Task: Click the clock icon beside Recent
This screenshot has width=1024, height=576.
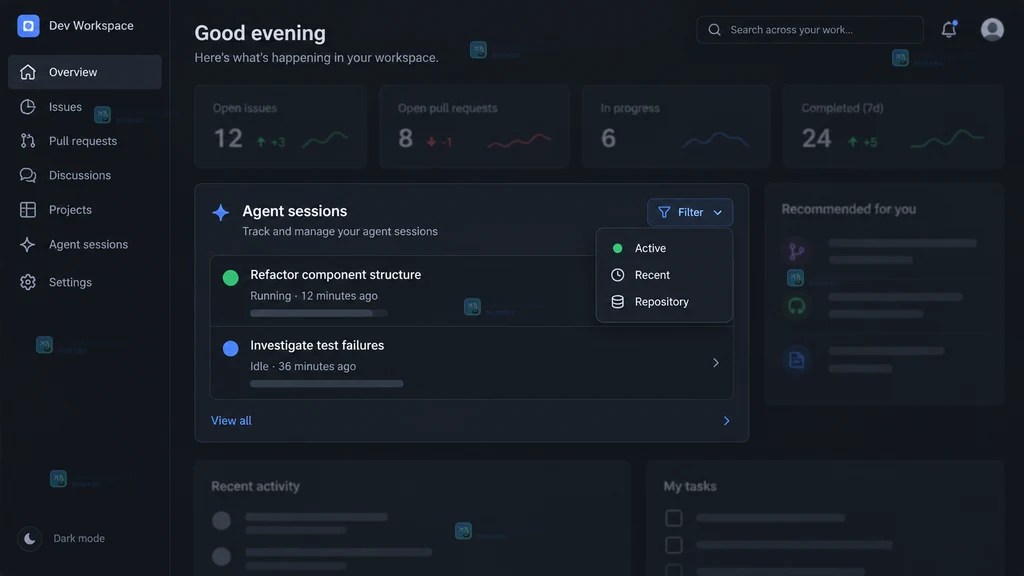Action: coord(617,275)
